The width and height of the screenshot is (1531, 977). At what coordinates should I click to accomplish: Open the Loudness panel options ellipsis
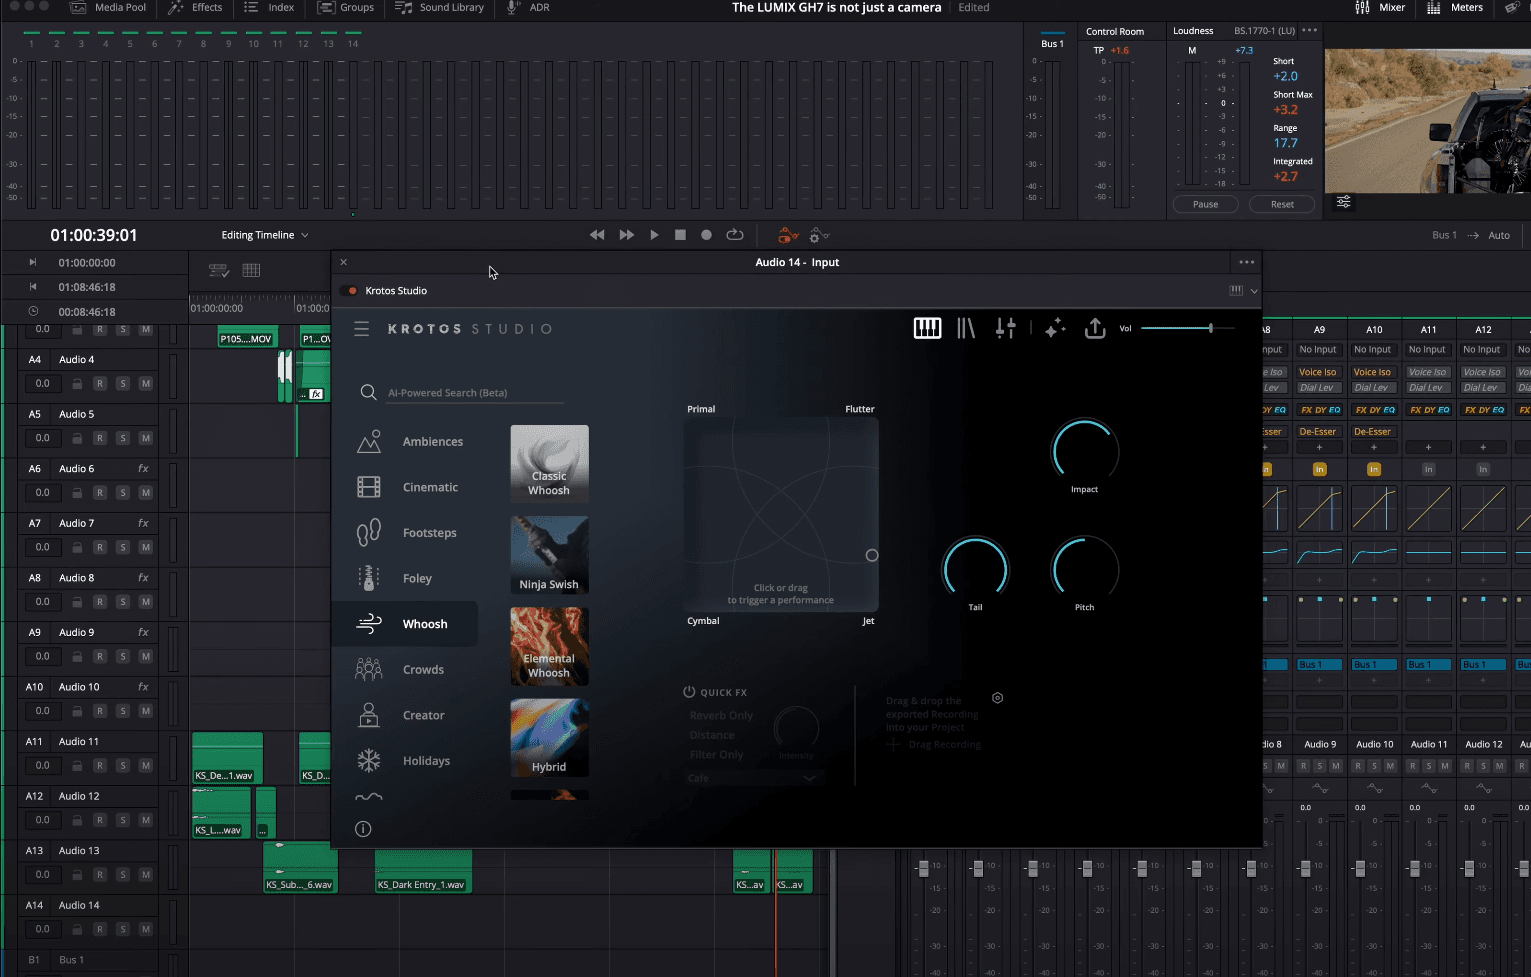1309,30
